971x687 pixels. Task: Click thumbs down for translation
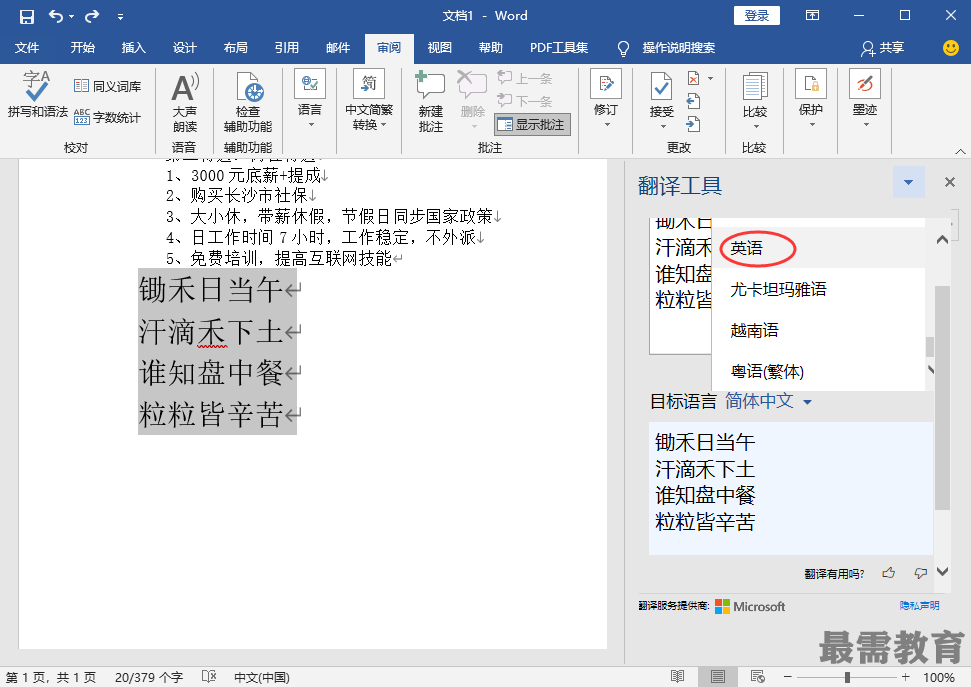(921, 573)
